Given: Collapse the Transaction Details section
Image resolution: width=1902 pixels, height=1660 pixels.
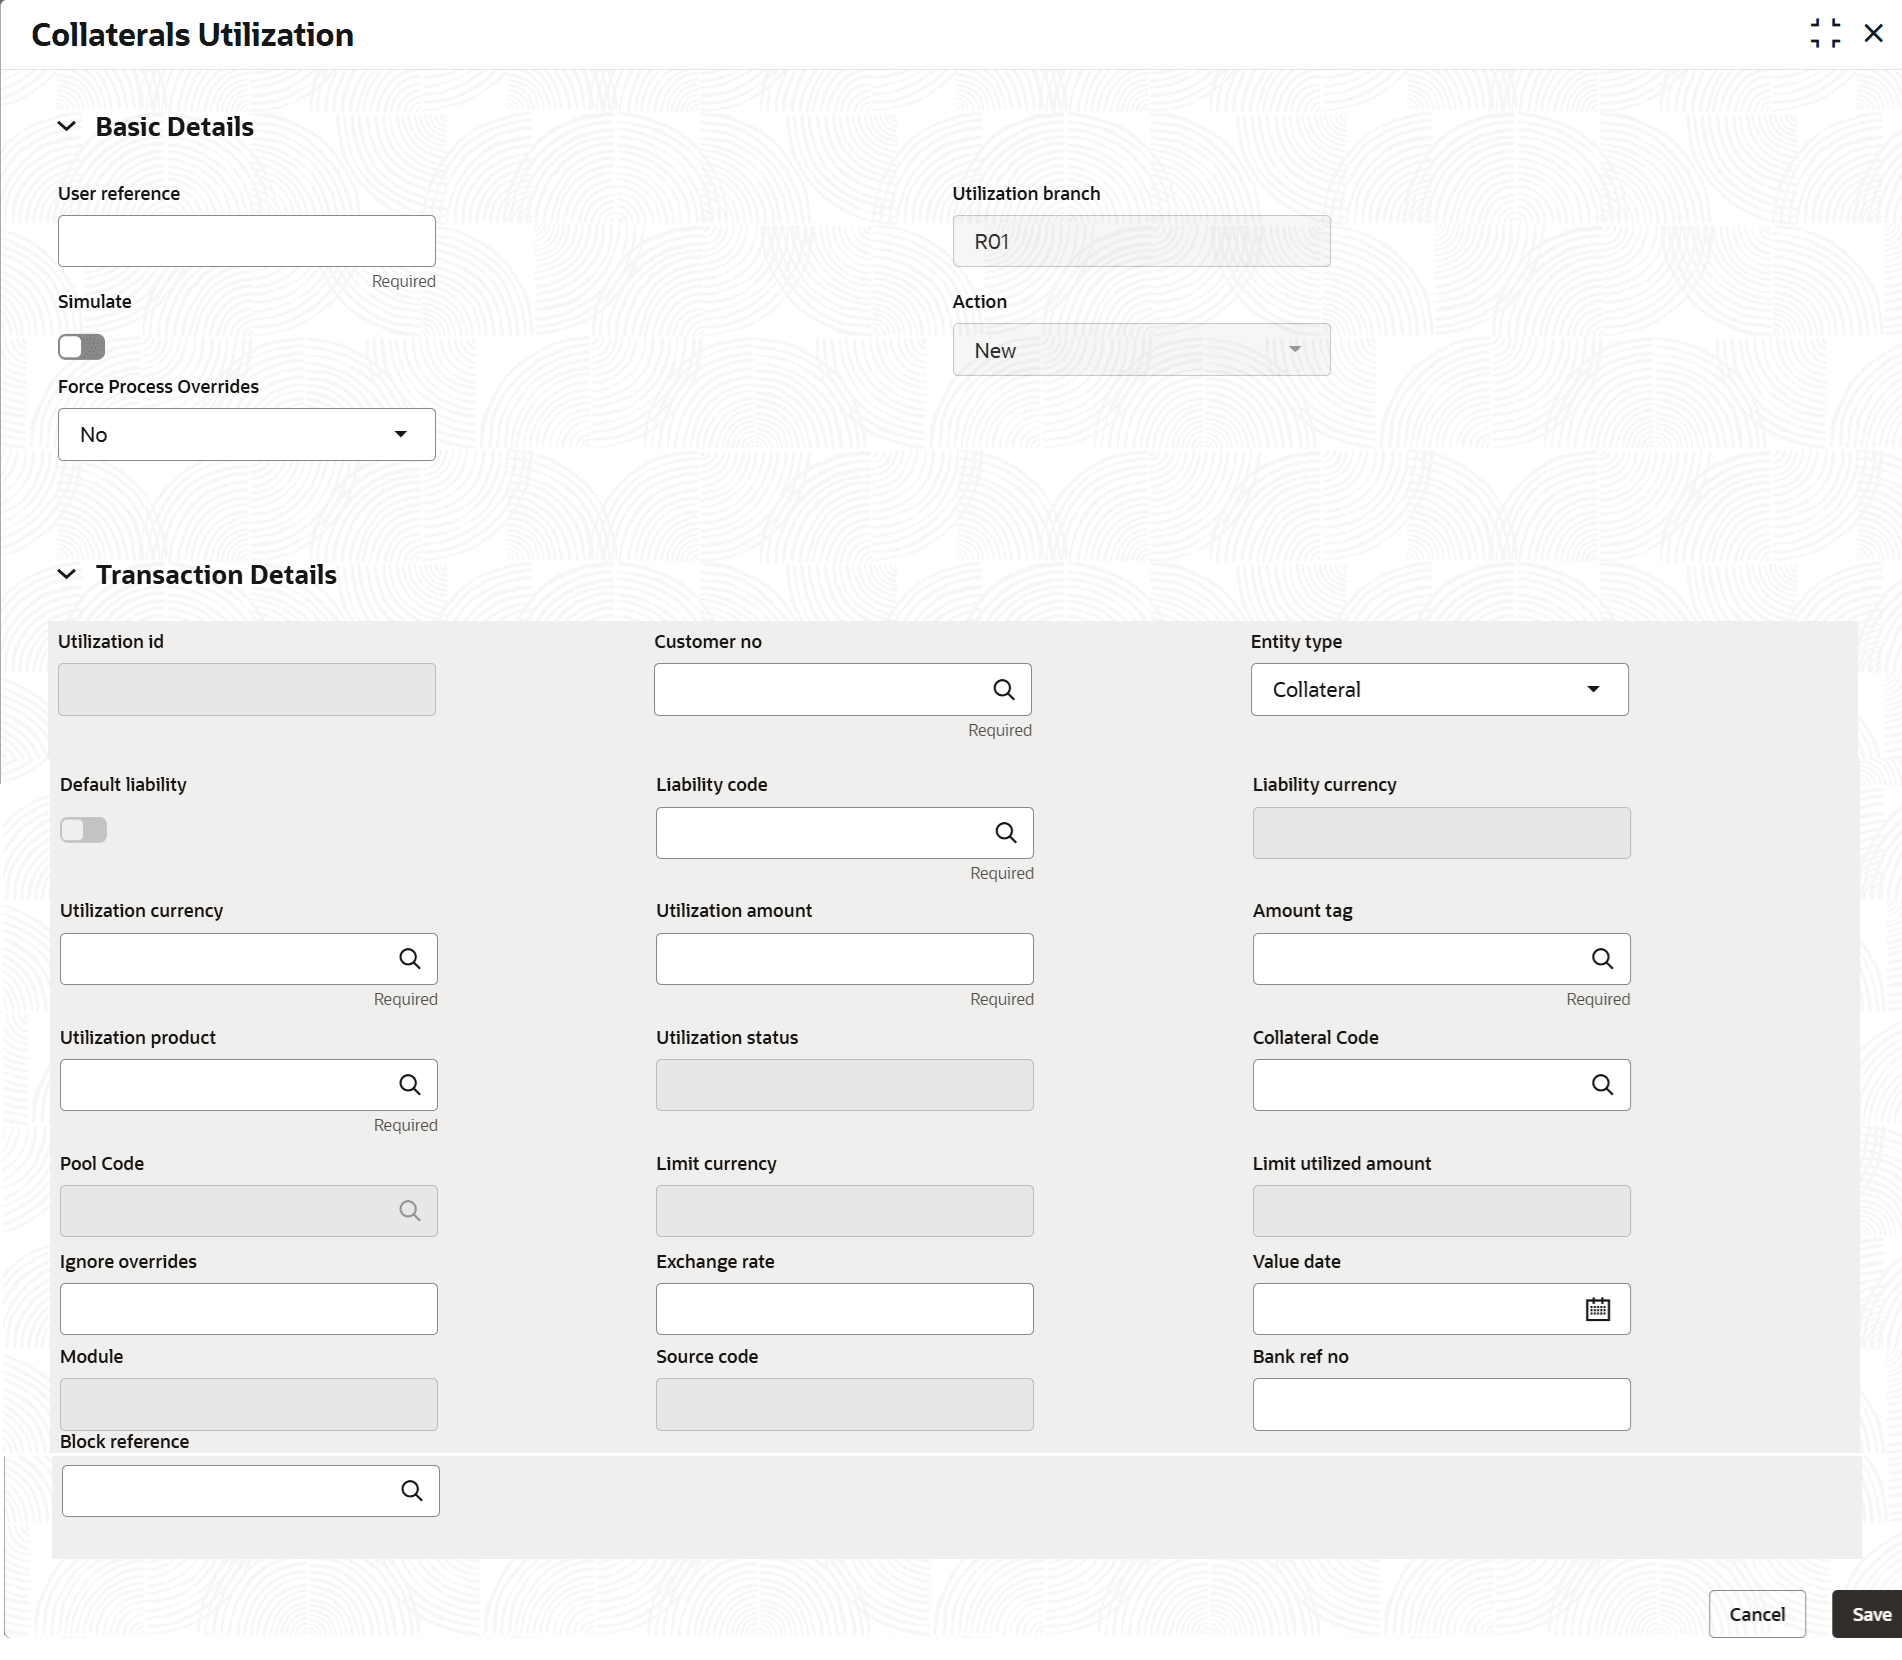Looking at the screenshot, I should [x=67, y=575].
